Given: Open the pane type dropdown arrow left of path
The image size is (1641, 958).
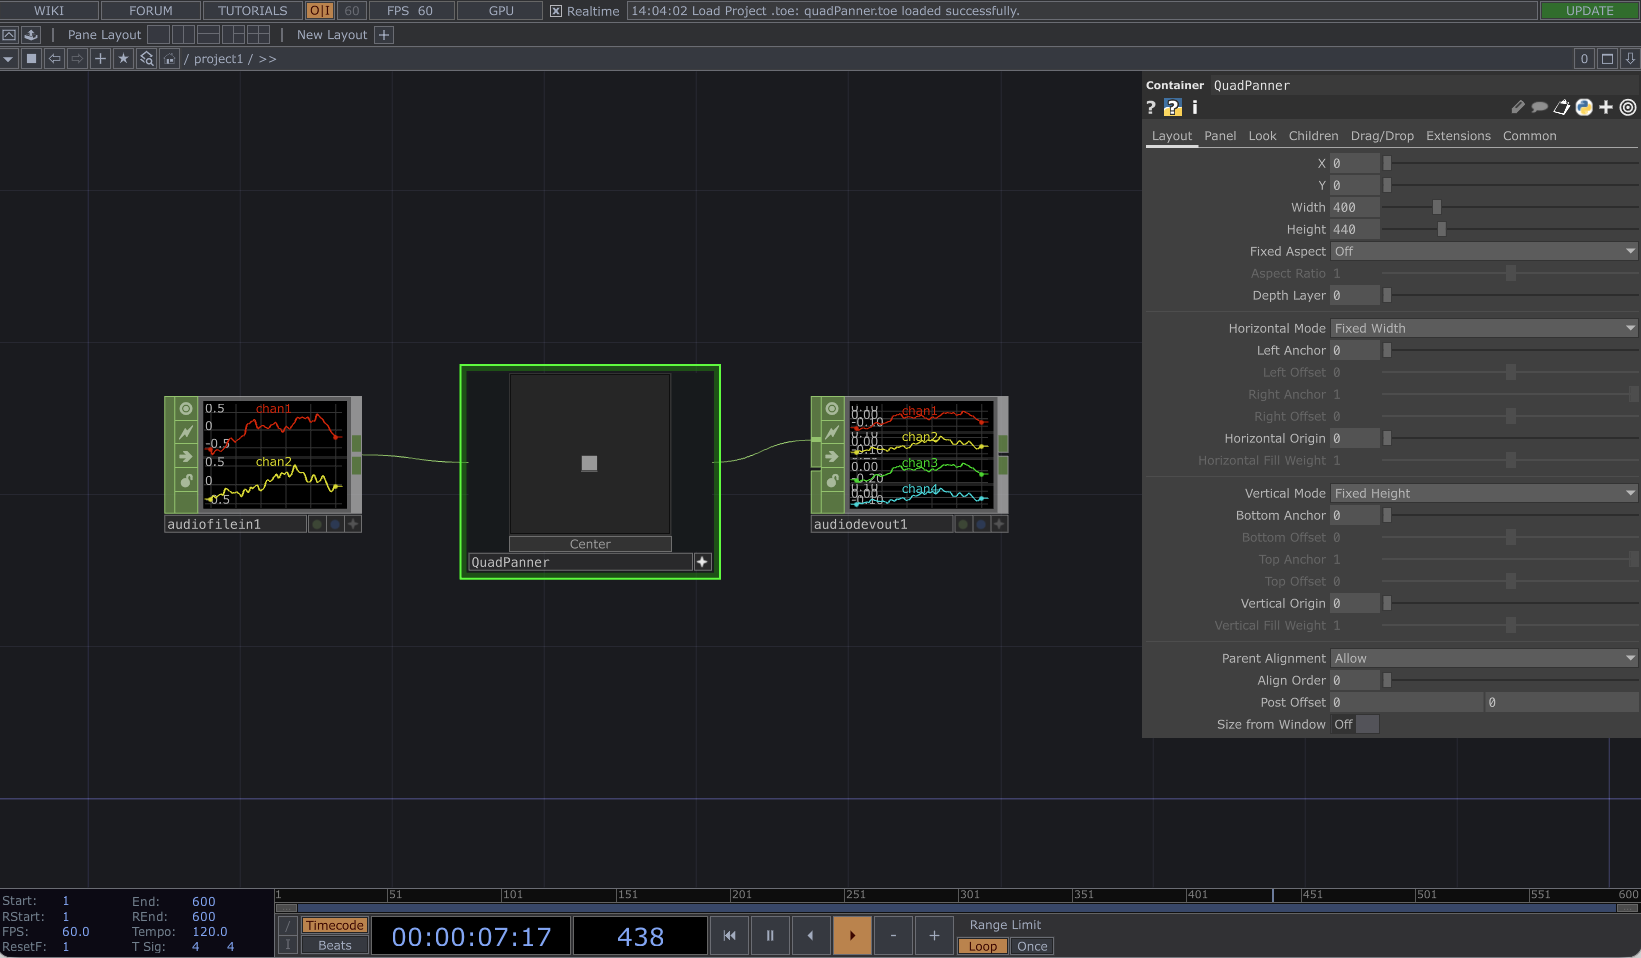Looking at the screenshot, I should pos(8,59).
